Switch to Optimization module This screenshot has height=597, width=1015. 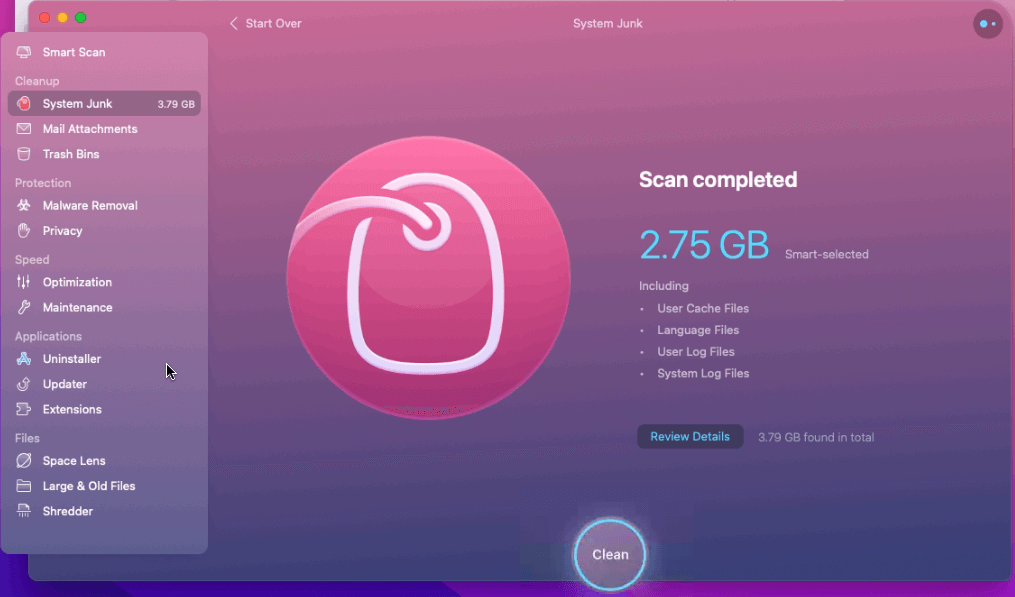point(104,282)
